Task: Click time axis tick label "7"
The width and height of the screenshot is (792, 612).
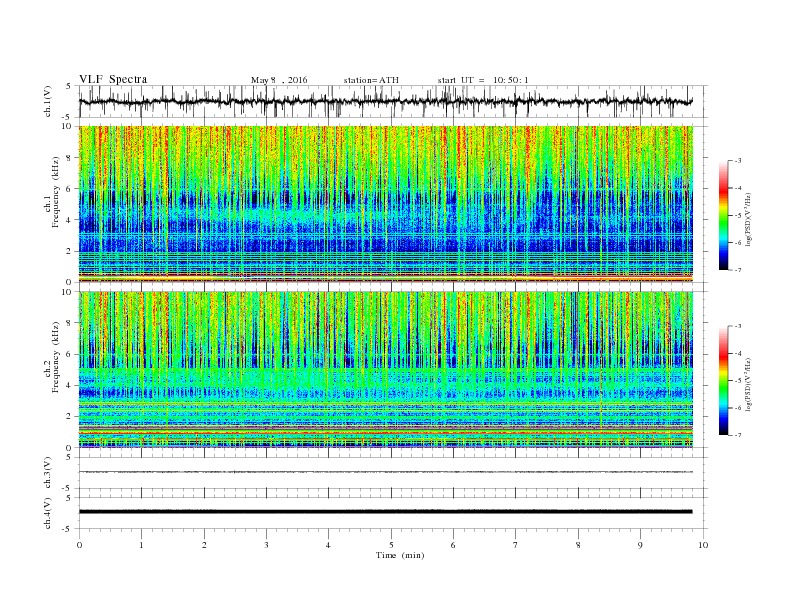Action: tap(516, 545)
